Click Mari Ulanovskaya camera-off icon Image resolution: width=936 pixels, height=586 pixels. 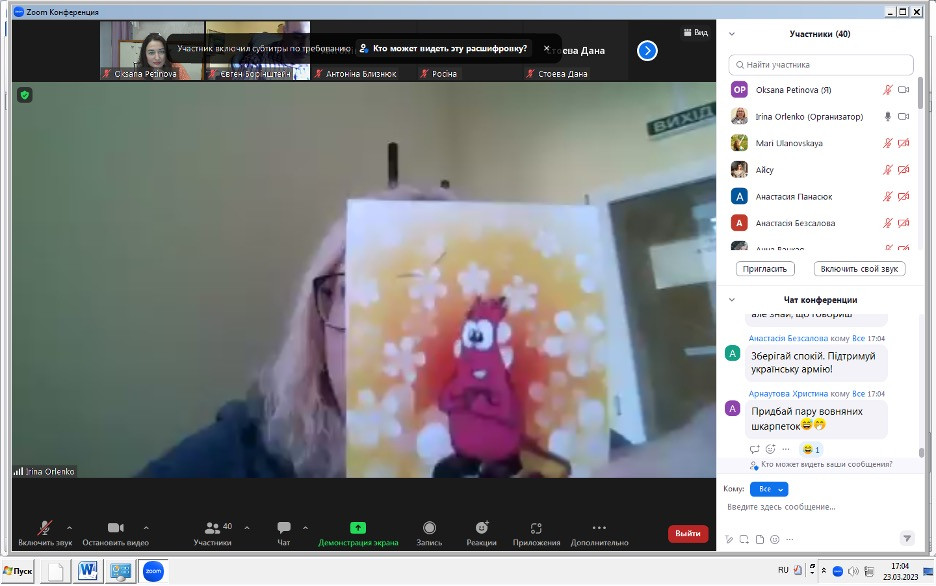coord(904,143)
